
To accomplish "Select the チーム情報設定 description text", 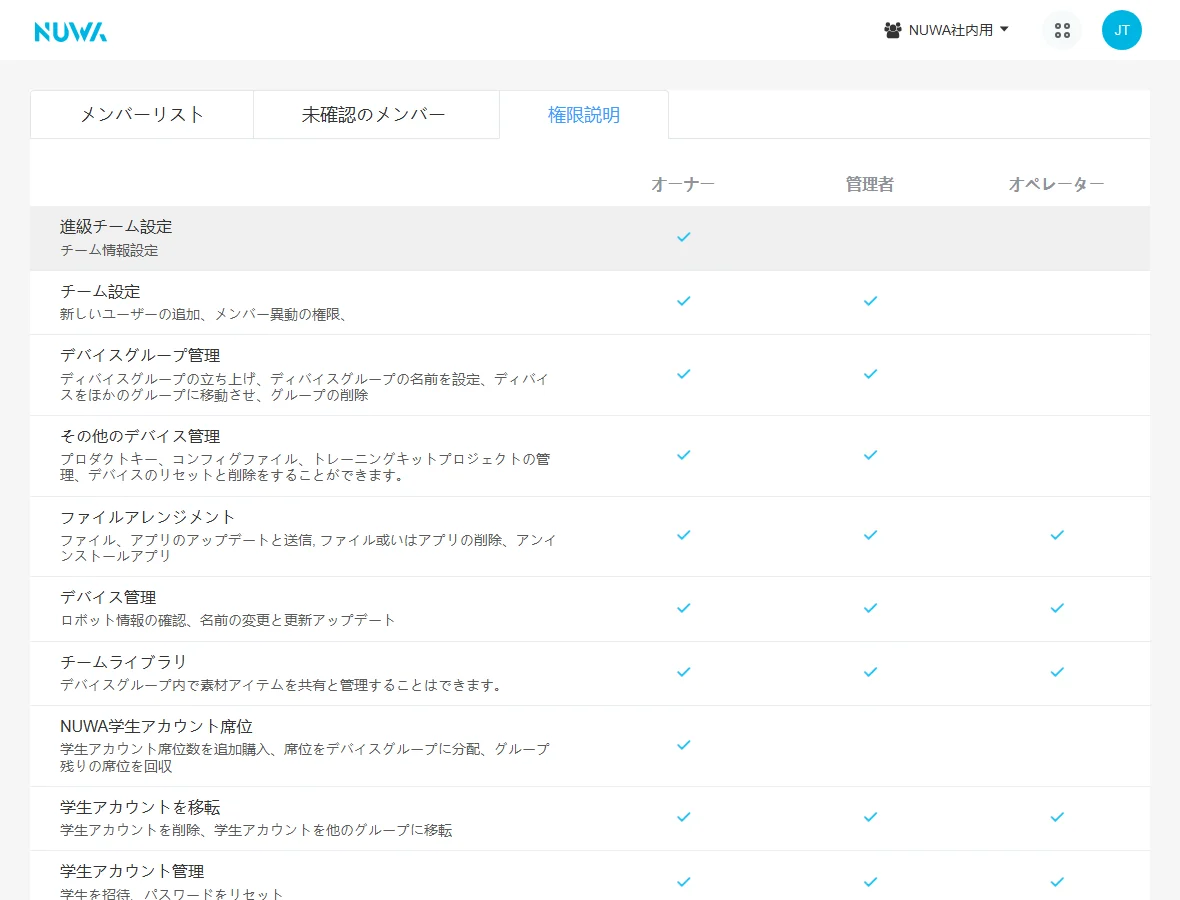I will point(109,251).
